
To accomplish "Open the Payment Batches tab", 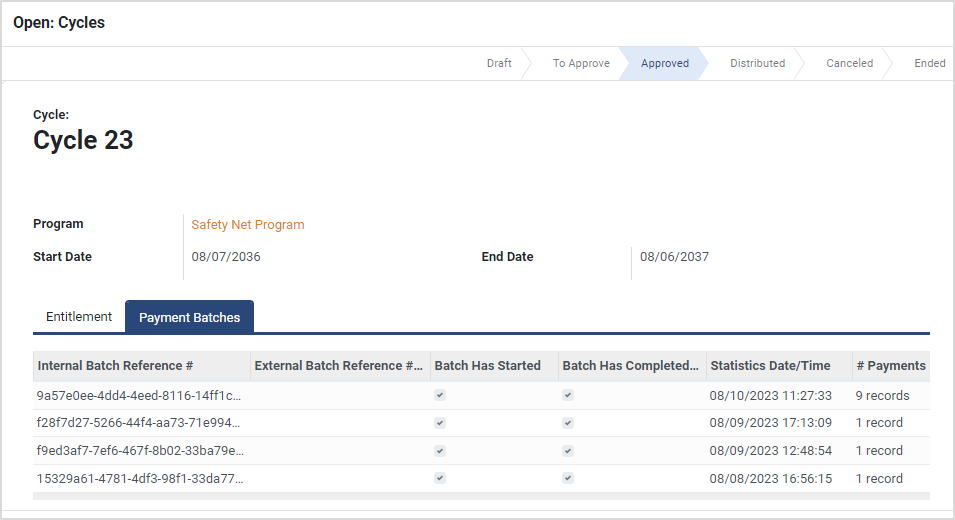I will coord(189,317).
